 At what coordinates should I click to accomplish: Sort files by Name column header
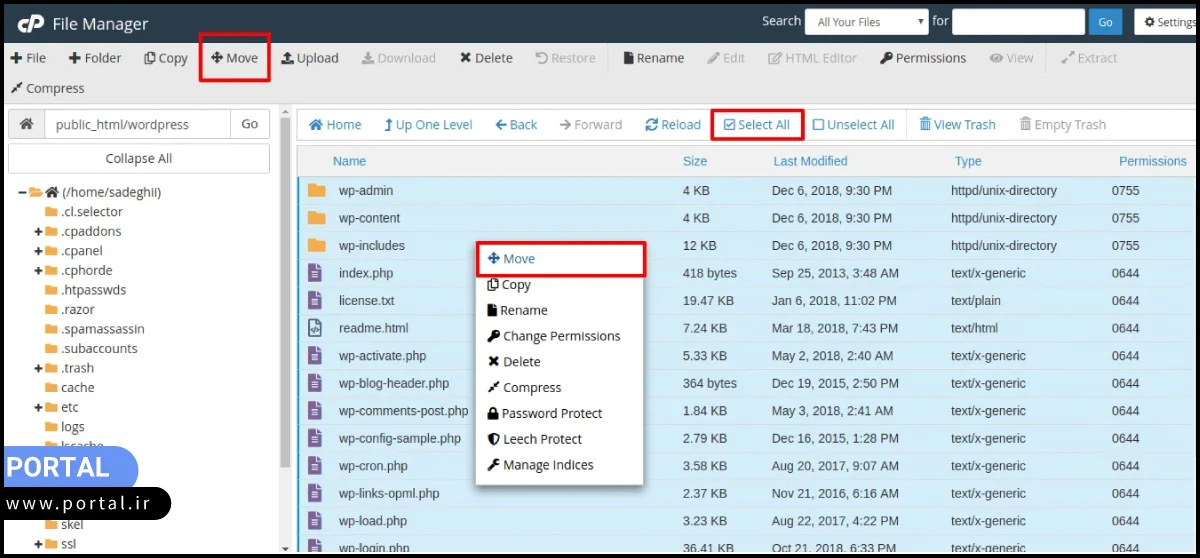349,161
